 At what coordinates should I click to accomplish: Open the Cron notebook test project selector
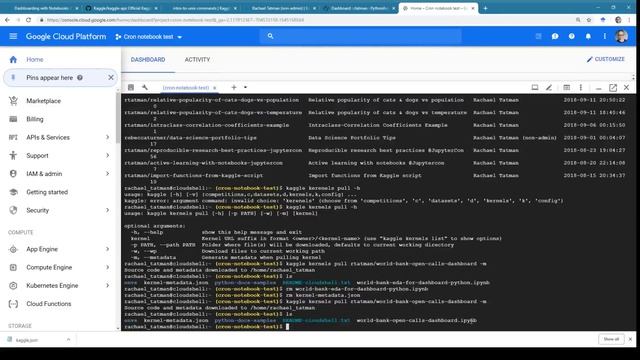[149, 37]
